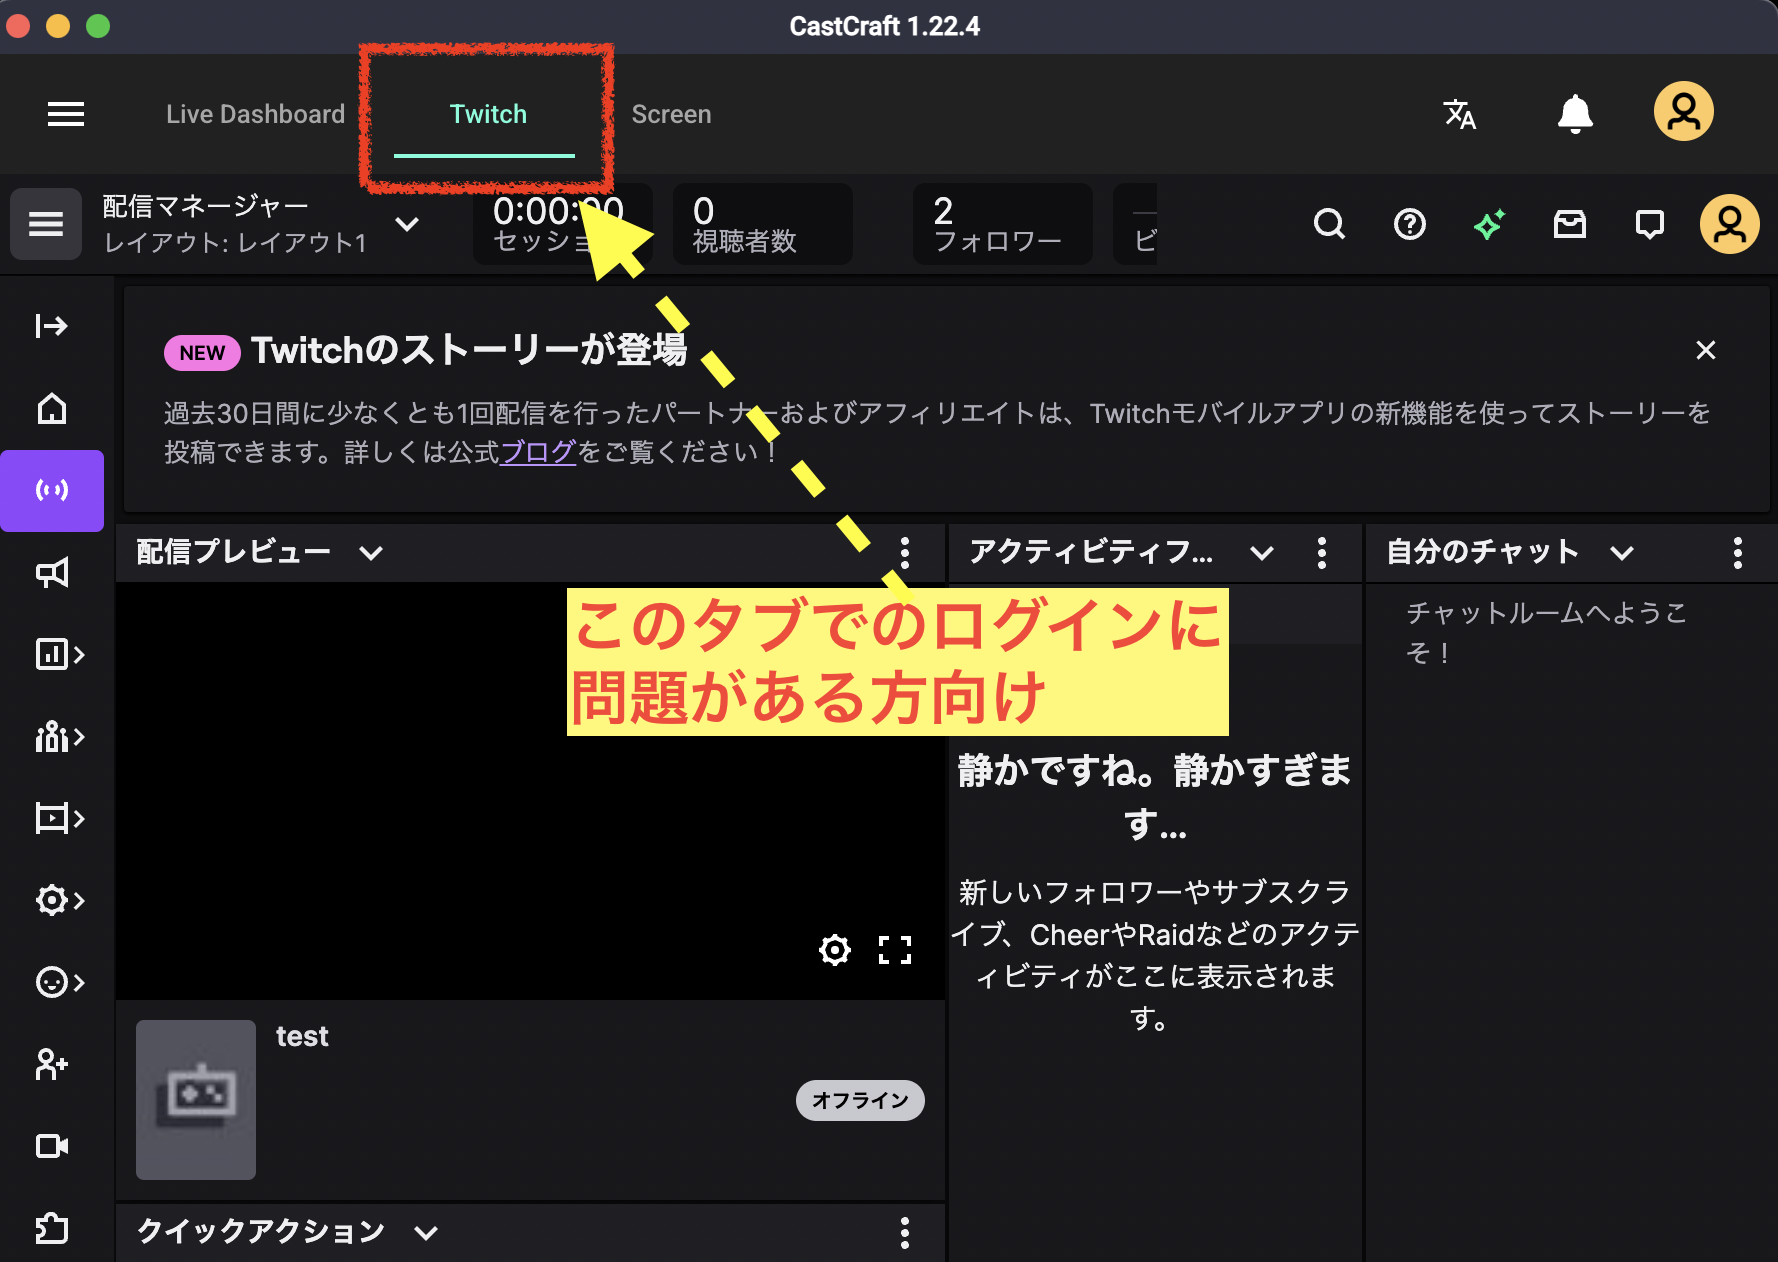Click the green sparkle icon
This screenshot has width=1778, height=1262.
pos(1490,224)
